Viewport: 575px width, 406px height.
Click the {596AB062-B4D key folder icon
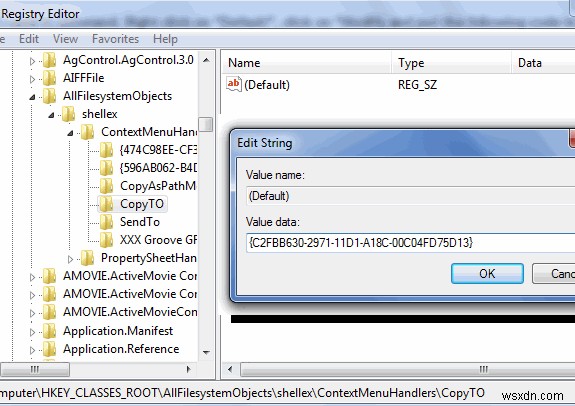(107, 168)
